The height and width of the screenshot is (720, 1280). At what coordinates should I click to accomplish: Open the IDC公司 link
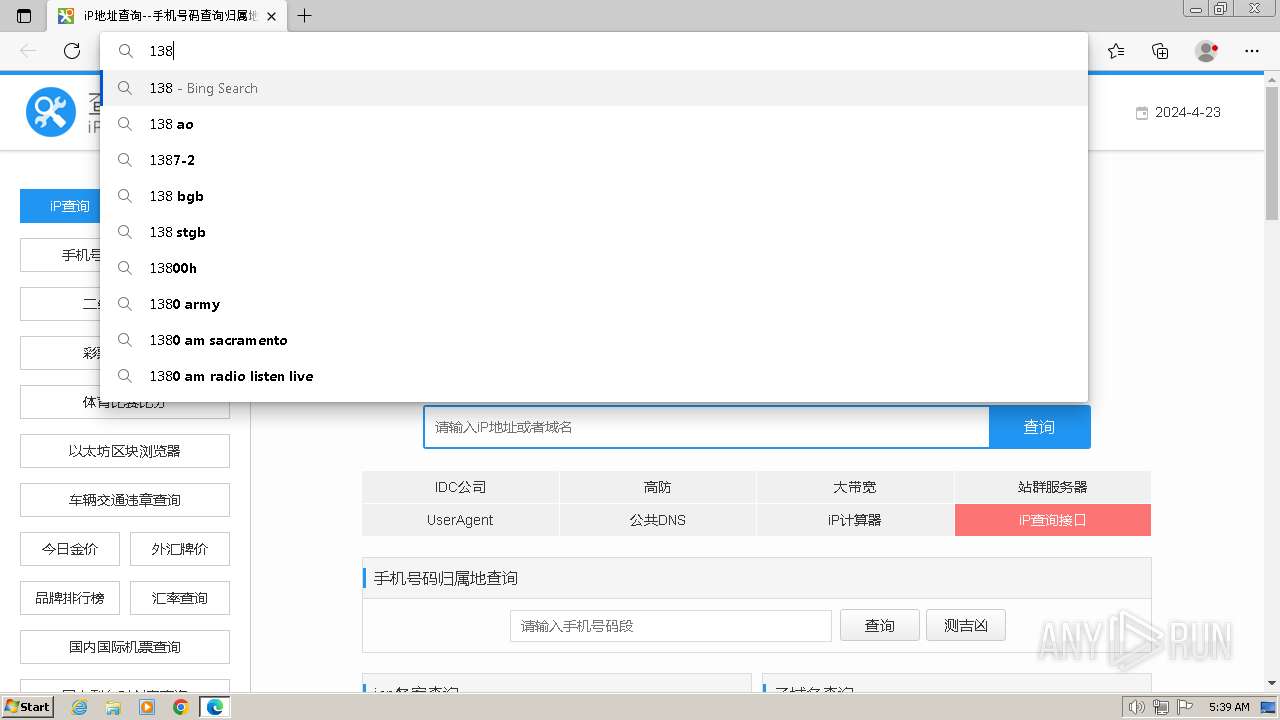point(460,487)
